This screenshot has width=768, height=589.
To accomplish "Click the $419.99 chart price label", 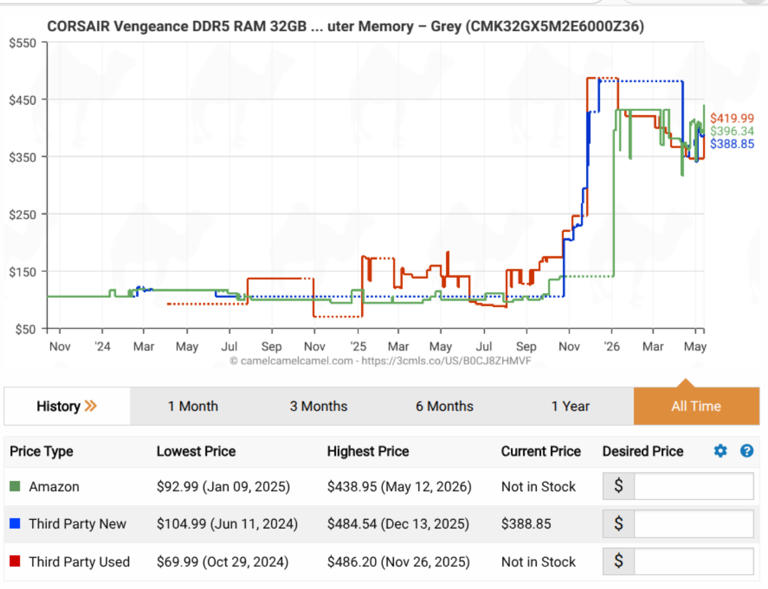I will click(732, 118).
